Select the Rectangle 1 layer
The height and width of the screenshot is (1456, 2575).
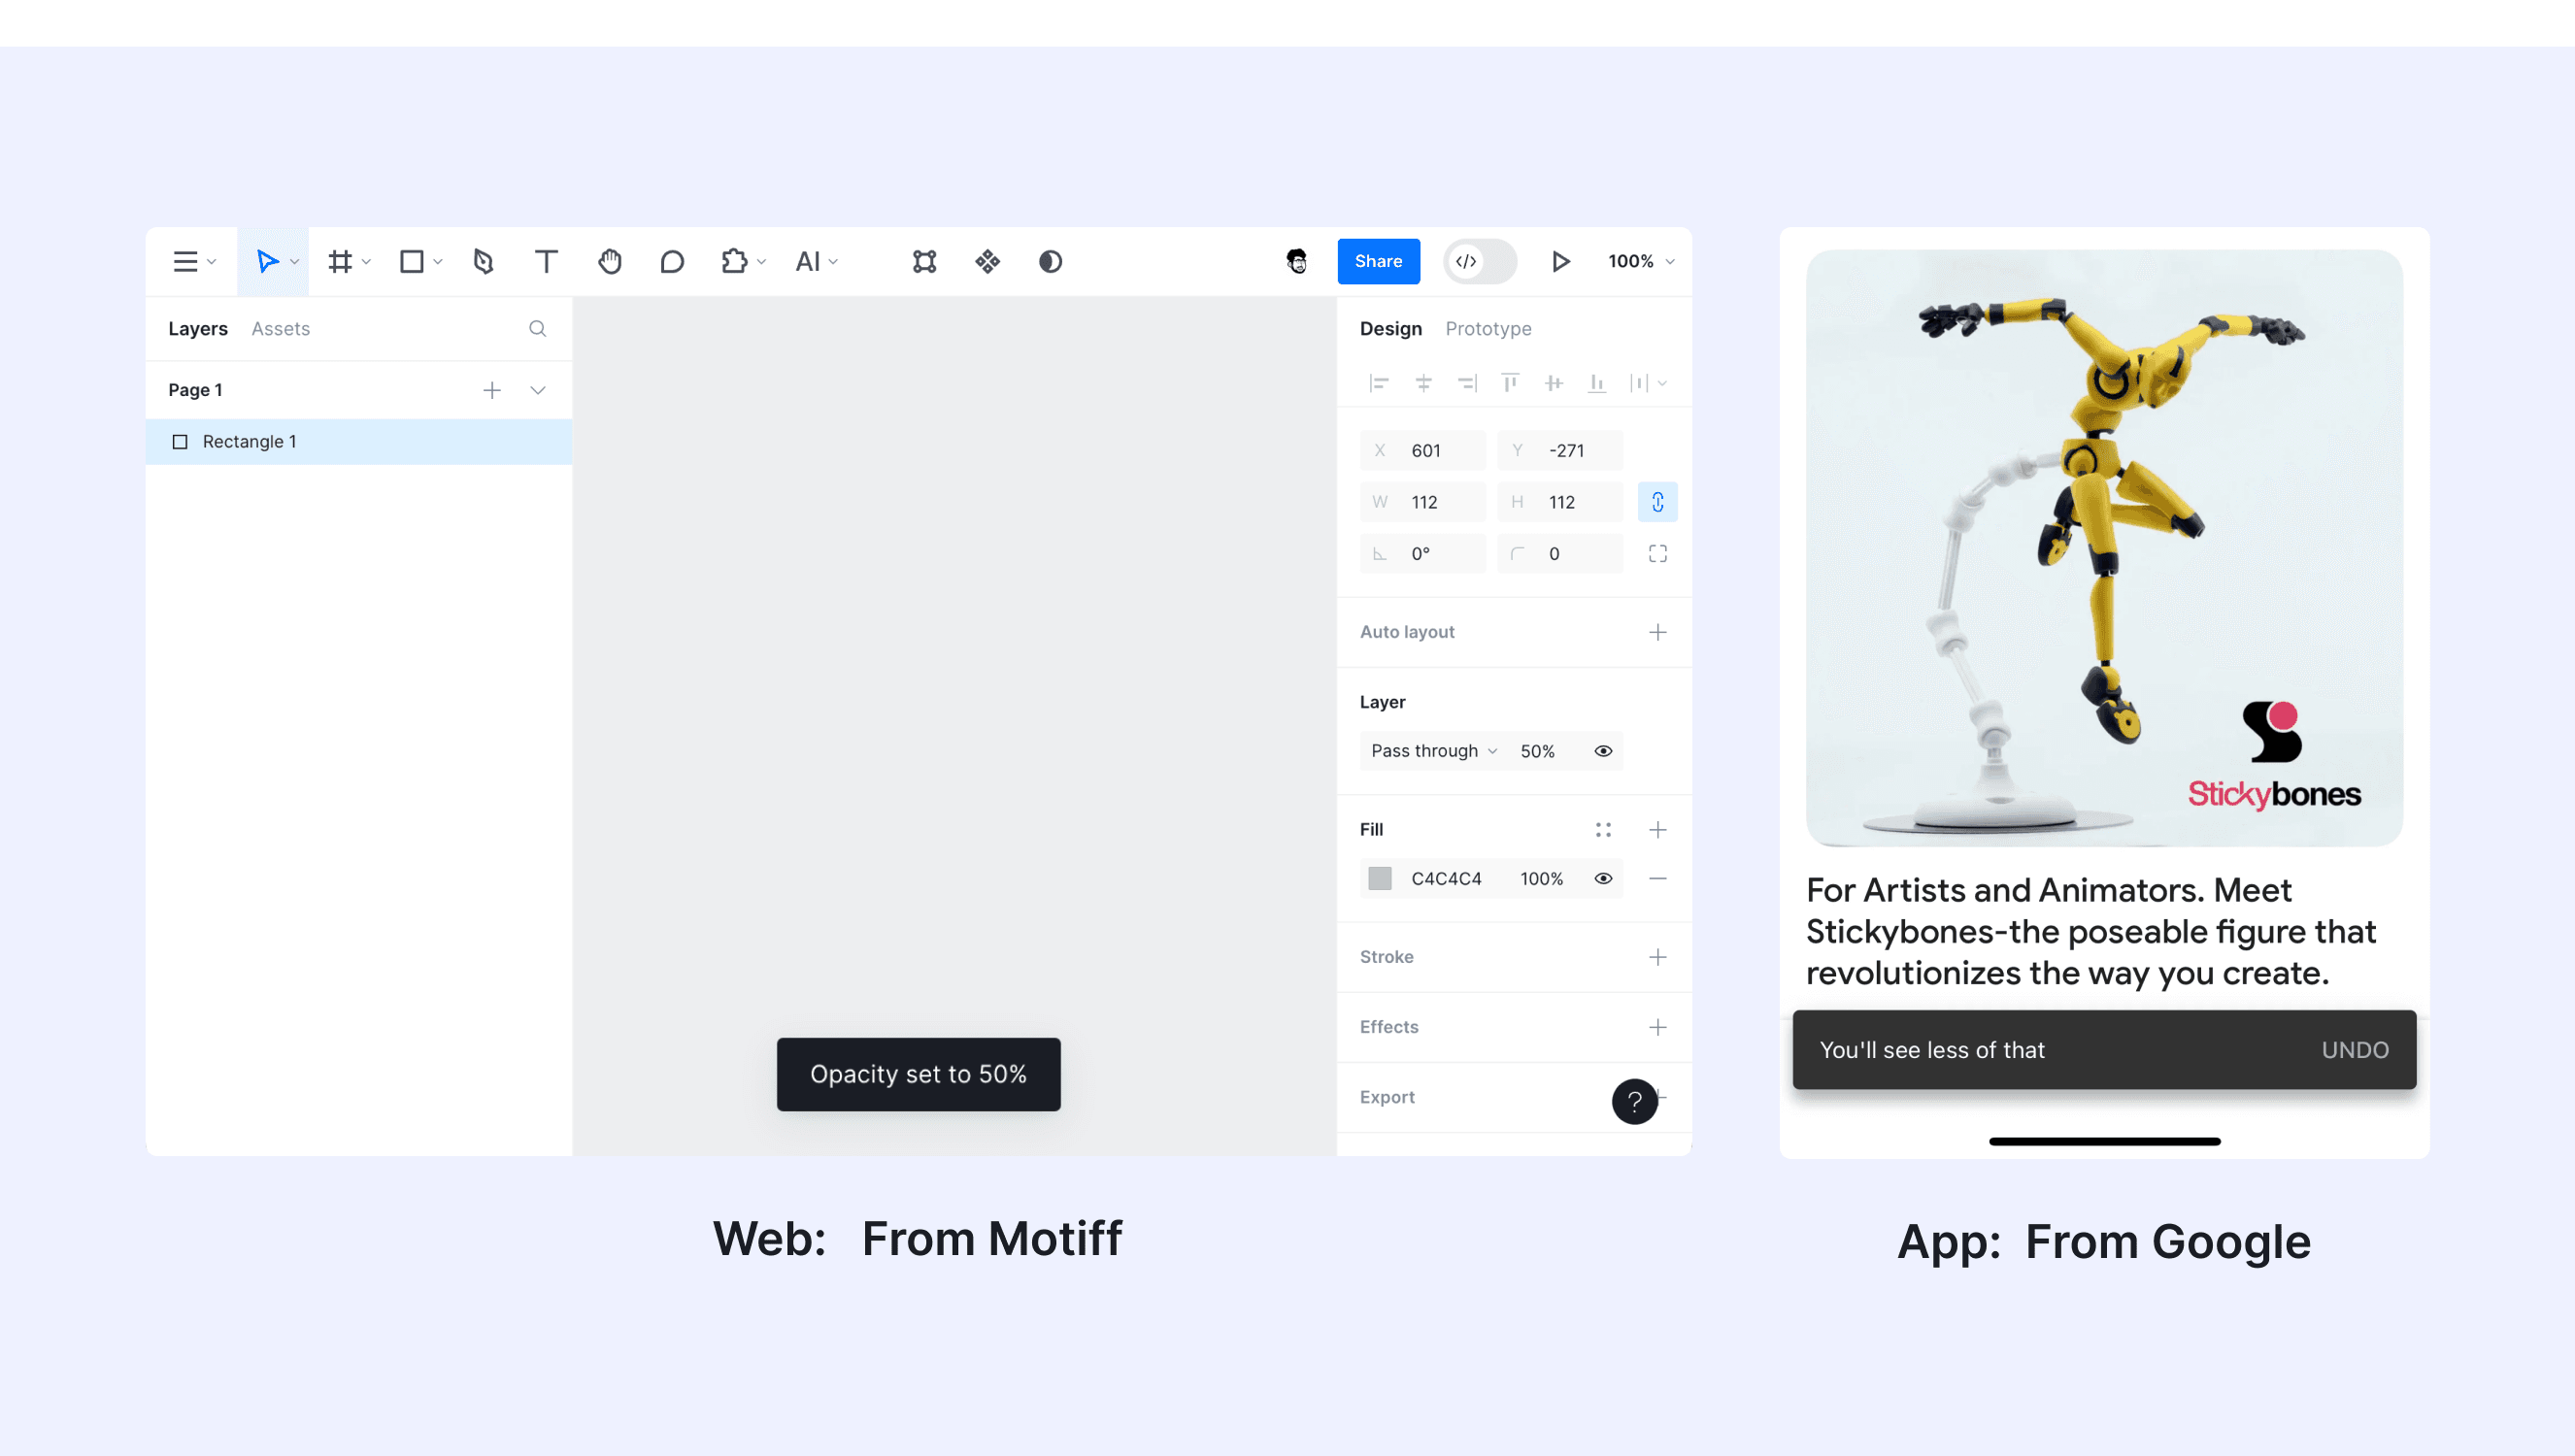pos(249,442)
